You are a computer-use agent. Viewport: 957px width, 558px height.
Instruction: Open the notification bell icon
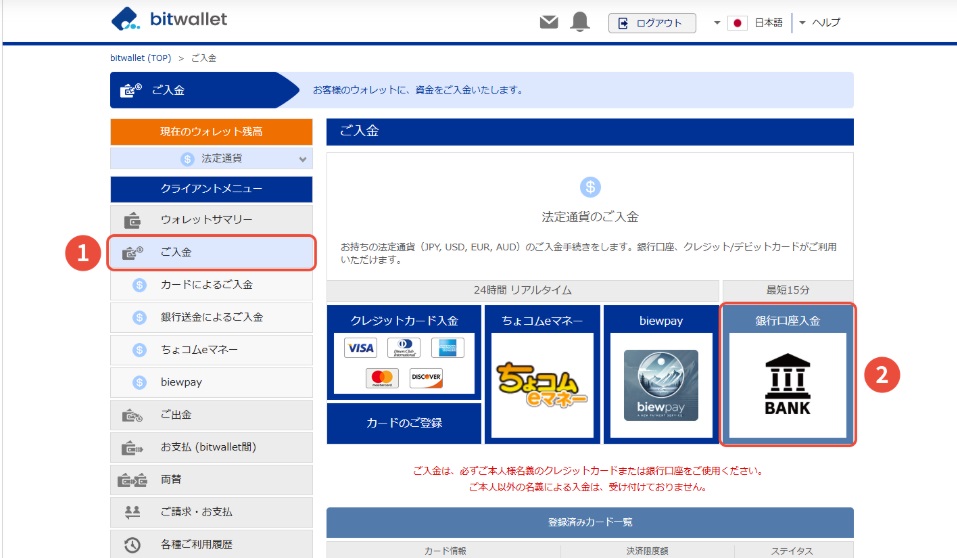[x=580, y=22]
